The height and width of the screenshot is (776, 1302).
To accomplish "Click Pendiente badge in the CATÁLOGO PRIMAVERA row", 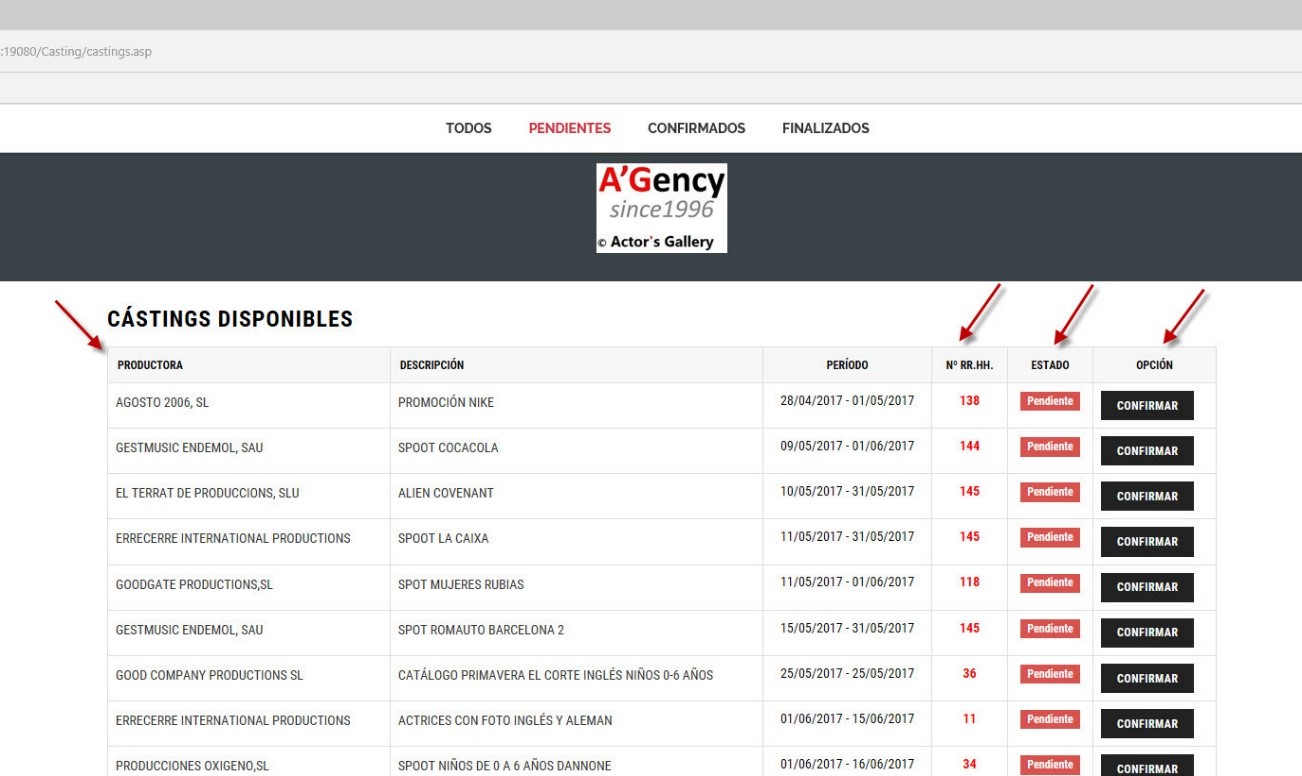I will (1050, 674).
